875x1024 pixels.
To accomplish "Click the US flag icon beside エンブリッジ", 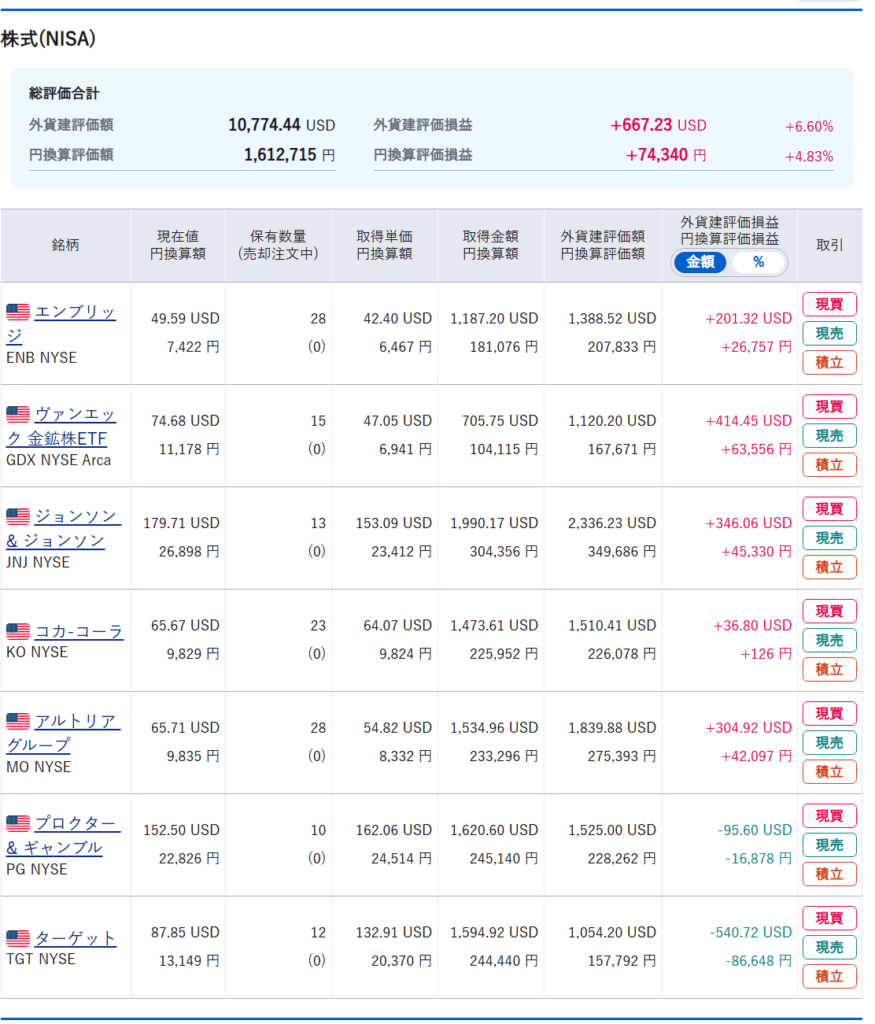I will [18, 312].
